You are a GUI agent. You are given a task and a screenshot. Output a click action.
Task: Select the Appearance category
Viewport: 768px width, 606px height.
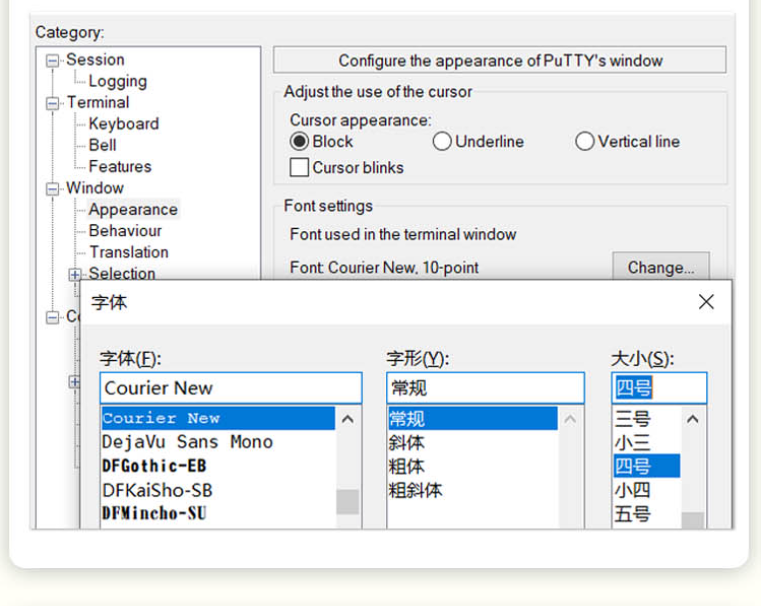pyautogui.click(x=133, y=210)
